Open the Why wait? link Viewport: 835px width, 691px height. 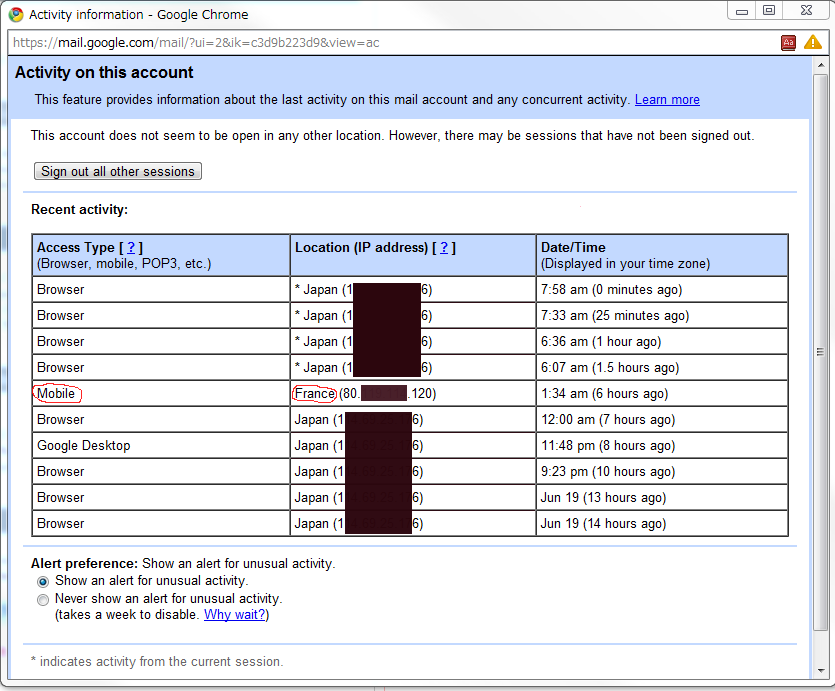click(x=234, y=614)
